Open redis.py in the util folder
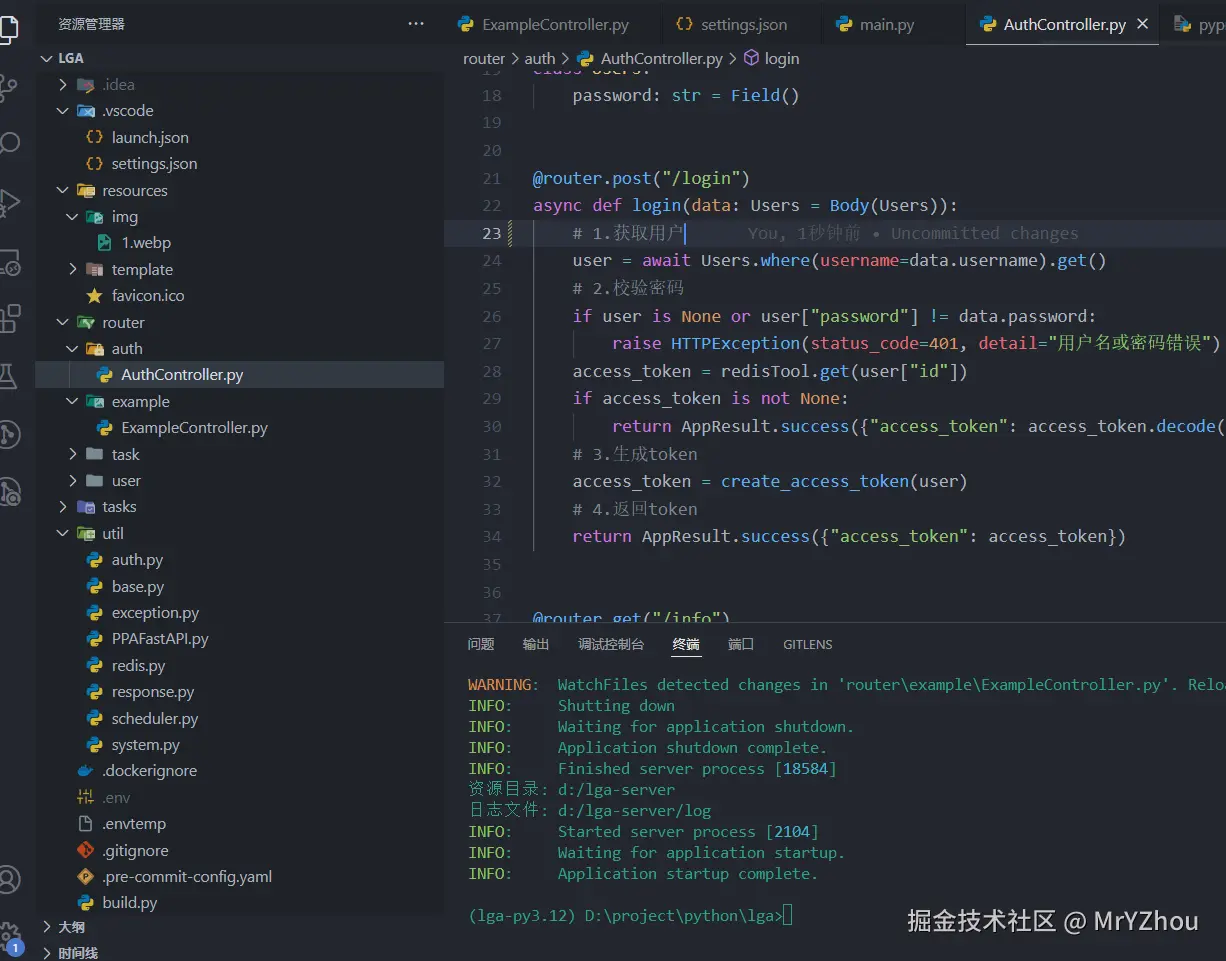Screen dimensions: 1226x961 tap(138, 665)
